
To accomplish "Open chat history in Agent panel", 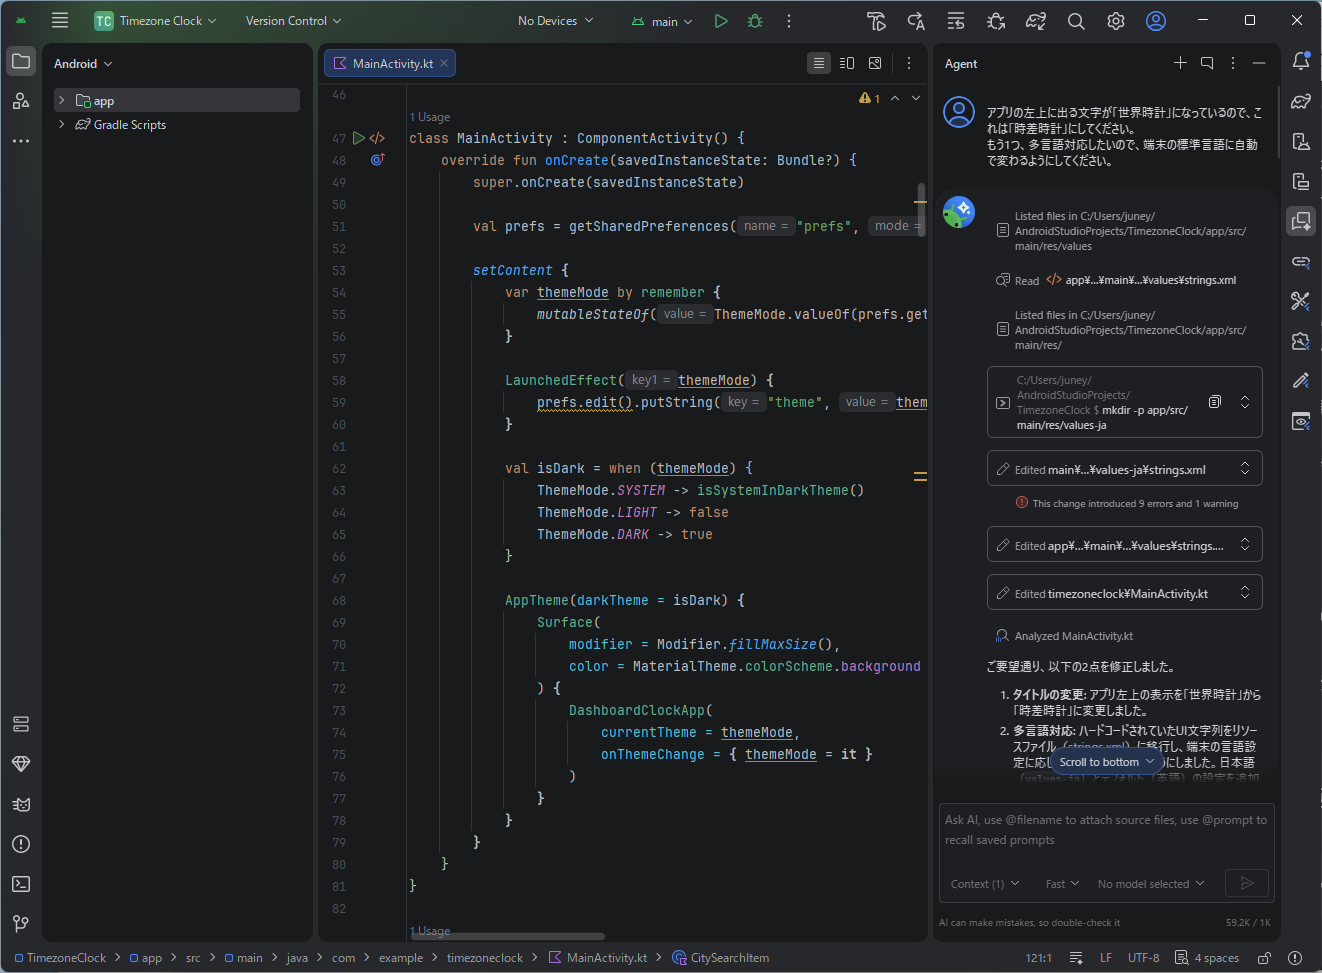I will (1207, 63).
